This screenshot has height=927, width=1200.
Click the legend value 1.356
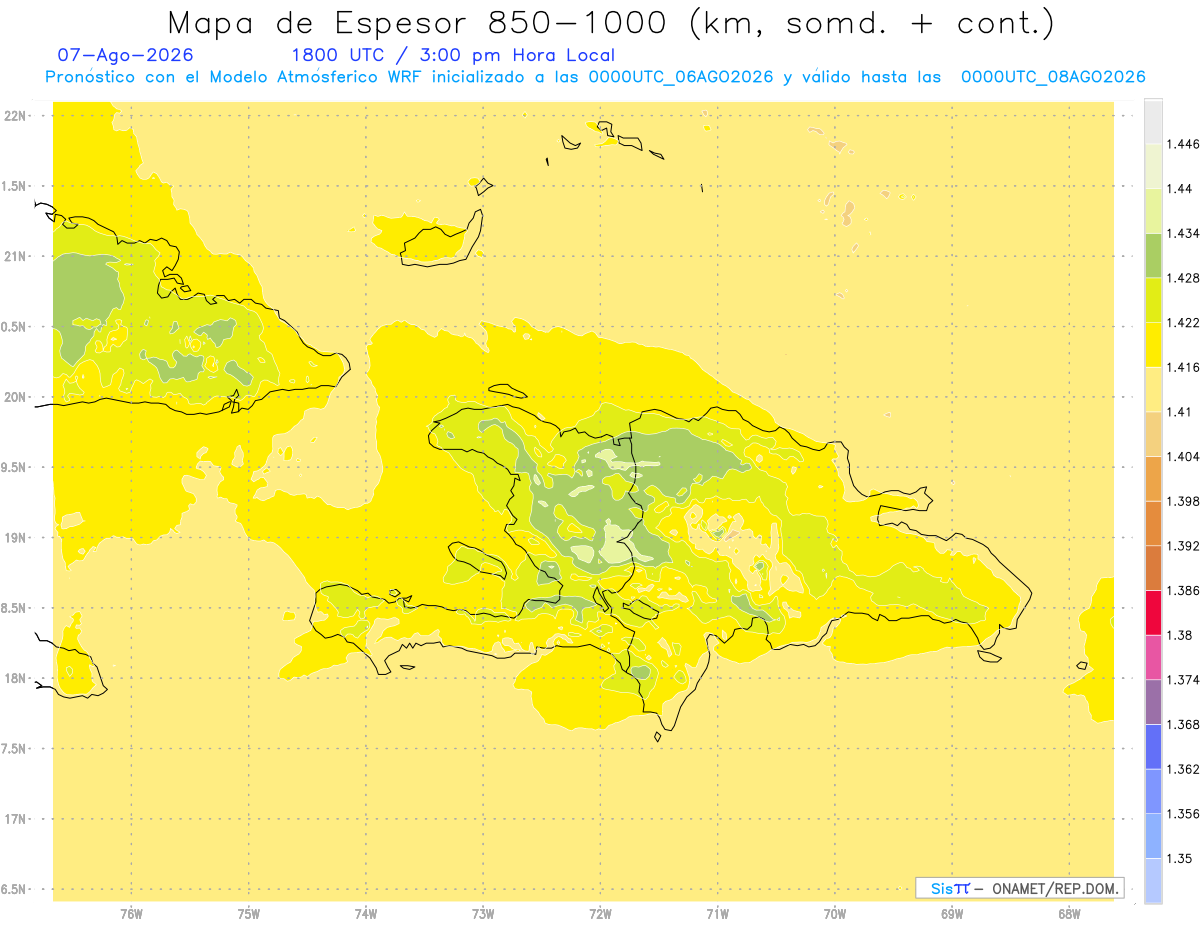(1184, 814)
